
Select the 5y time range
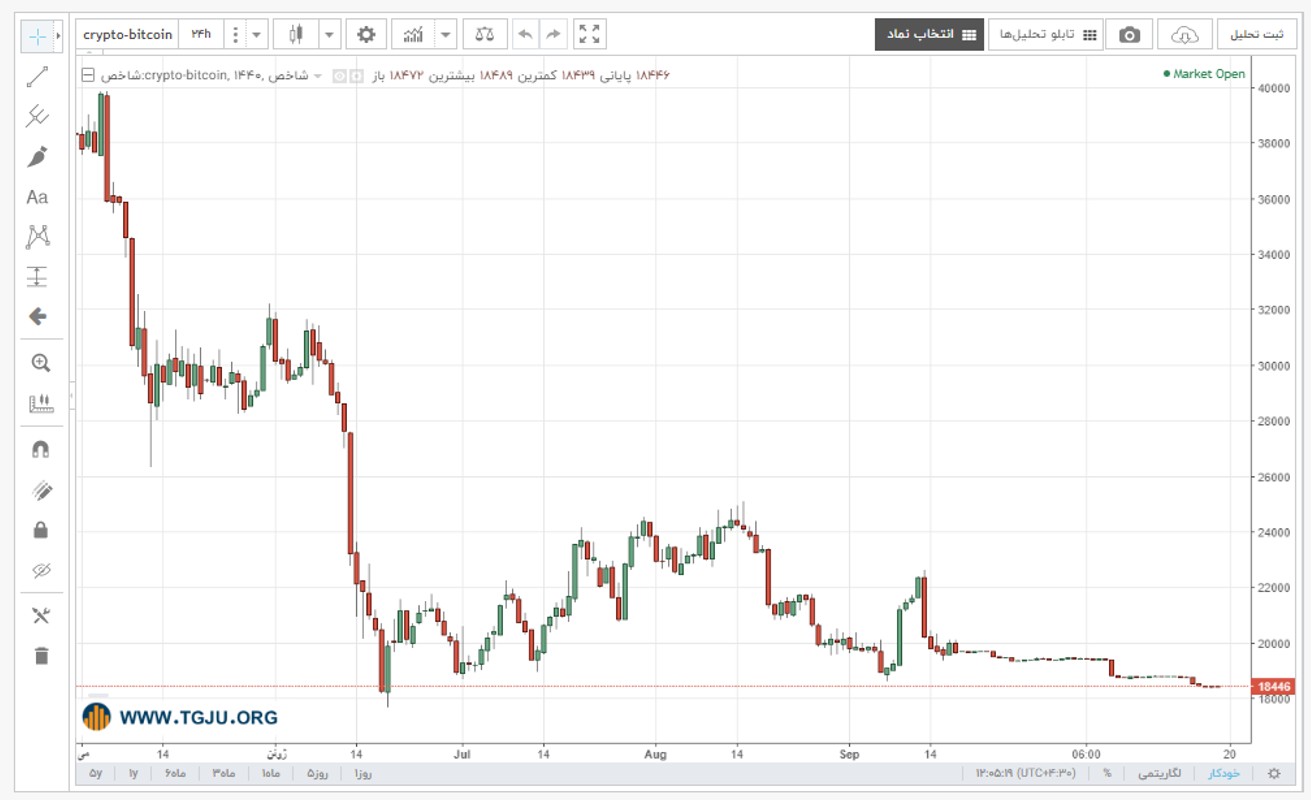[x=96, y=773]
